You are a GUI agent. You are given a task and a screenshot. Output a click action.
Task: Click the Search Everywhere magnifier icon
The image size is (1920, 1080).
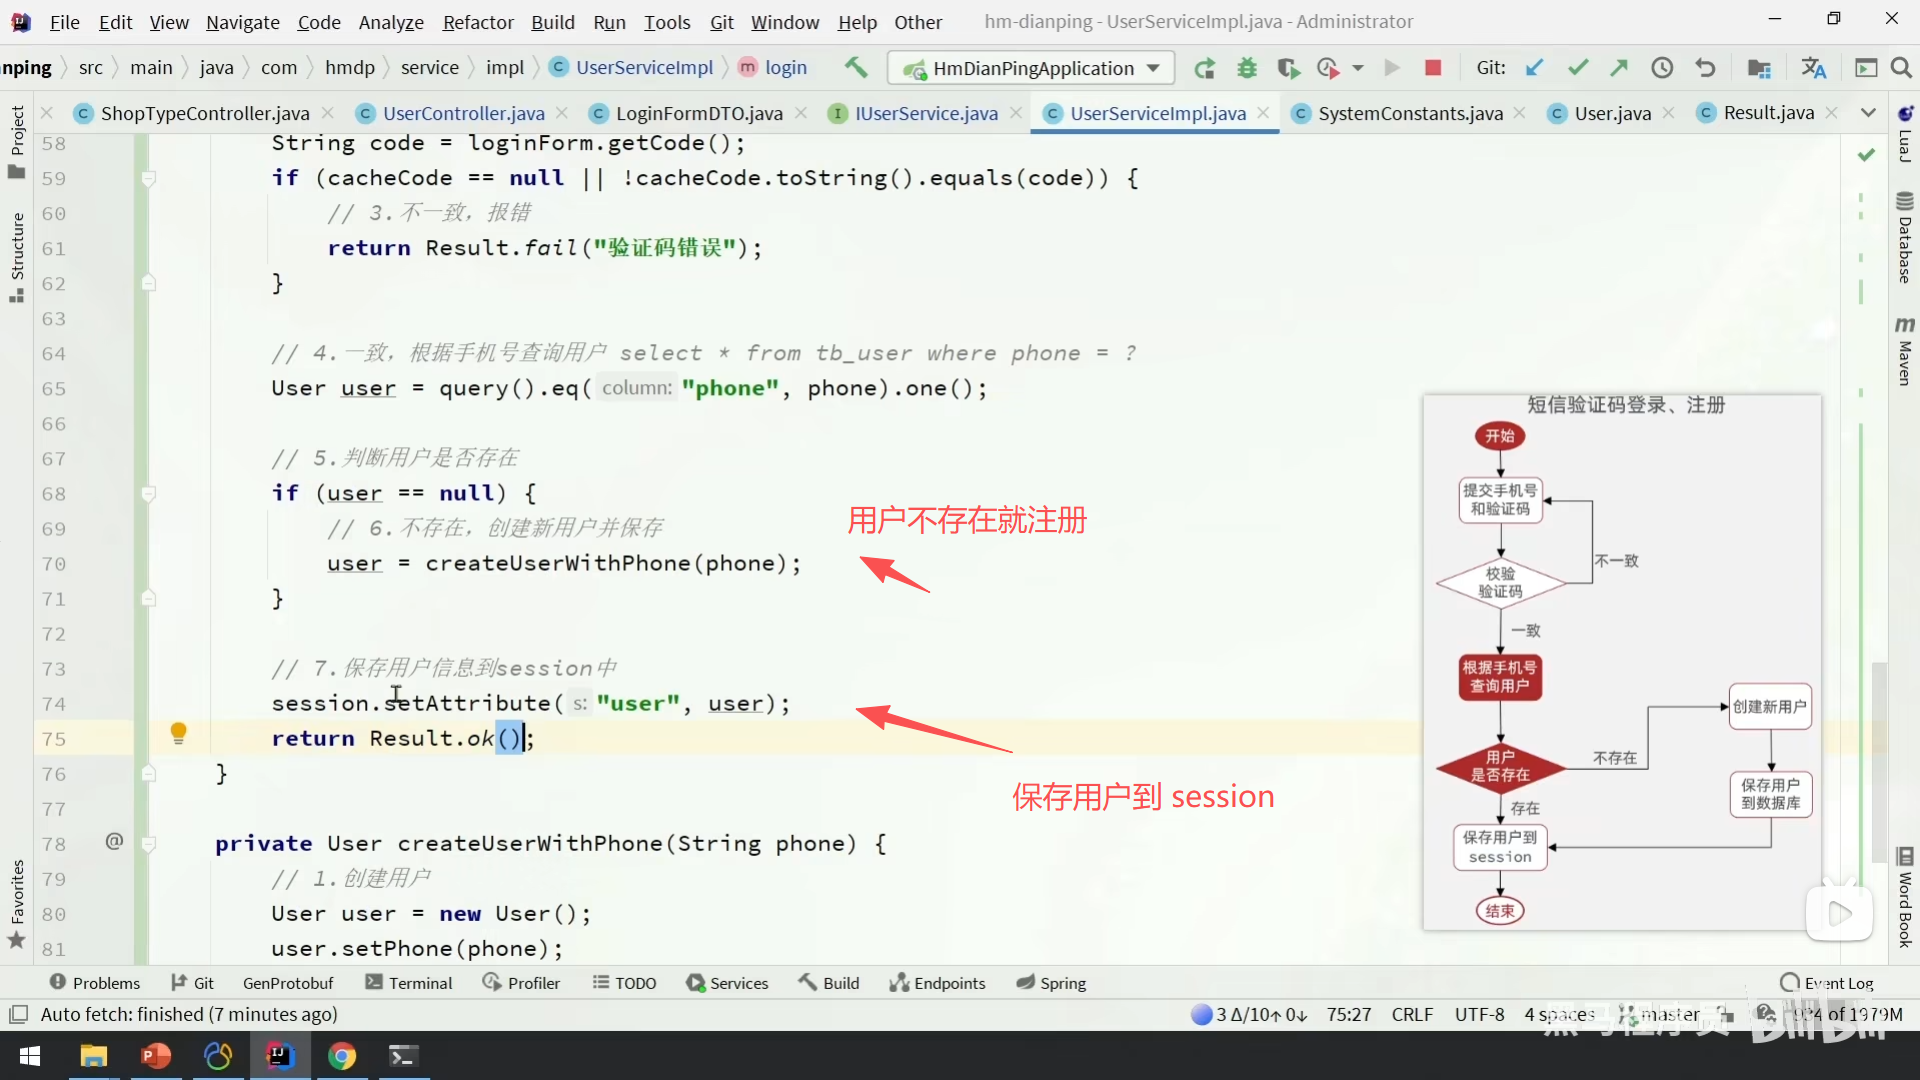point(1901,68)
